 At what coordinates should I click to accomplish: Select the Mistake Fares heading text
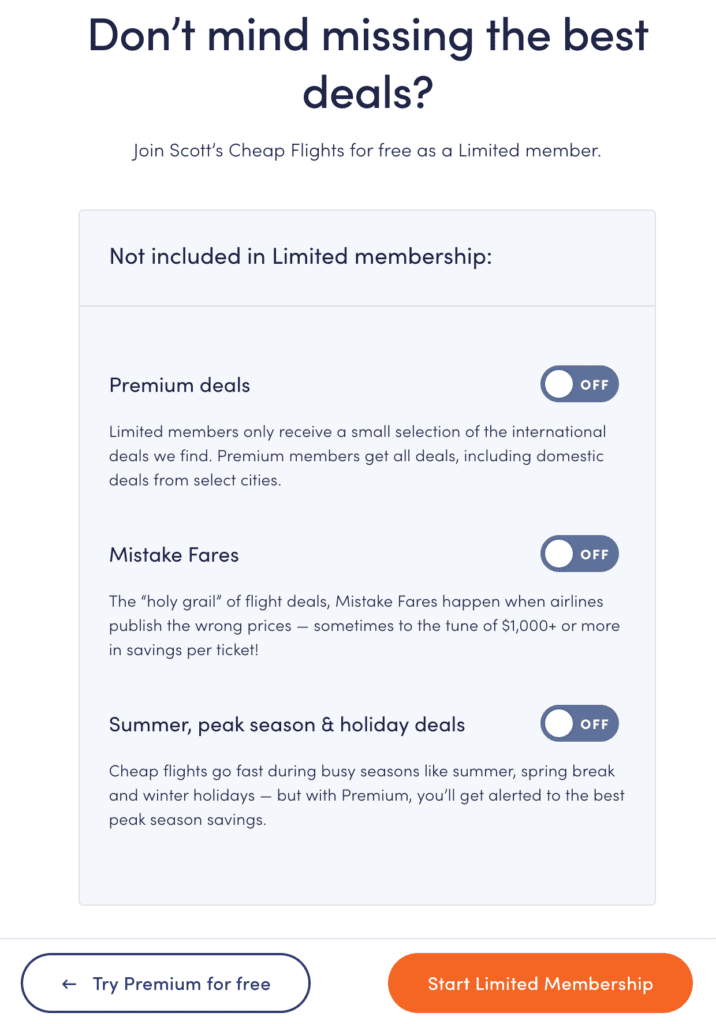click(174, 555)
